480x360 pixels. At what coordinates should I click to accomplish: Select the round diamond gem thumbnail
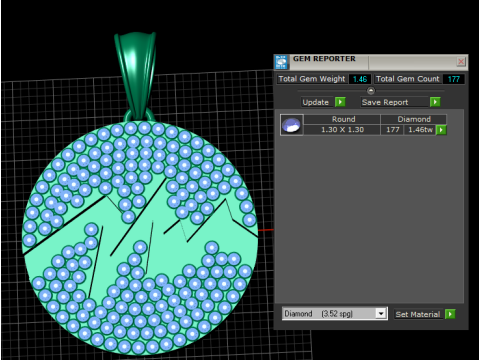[292, 125]
